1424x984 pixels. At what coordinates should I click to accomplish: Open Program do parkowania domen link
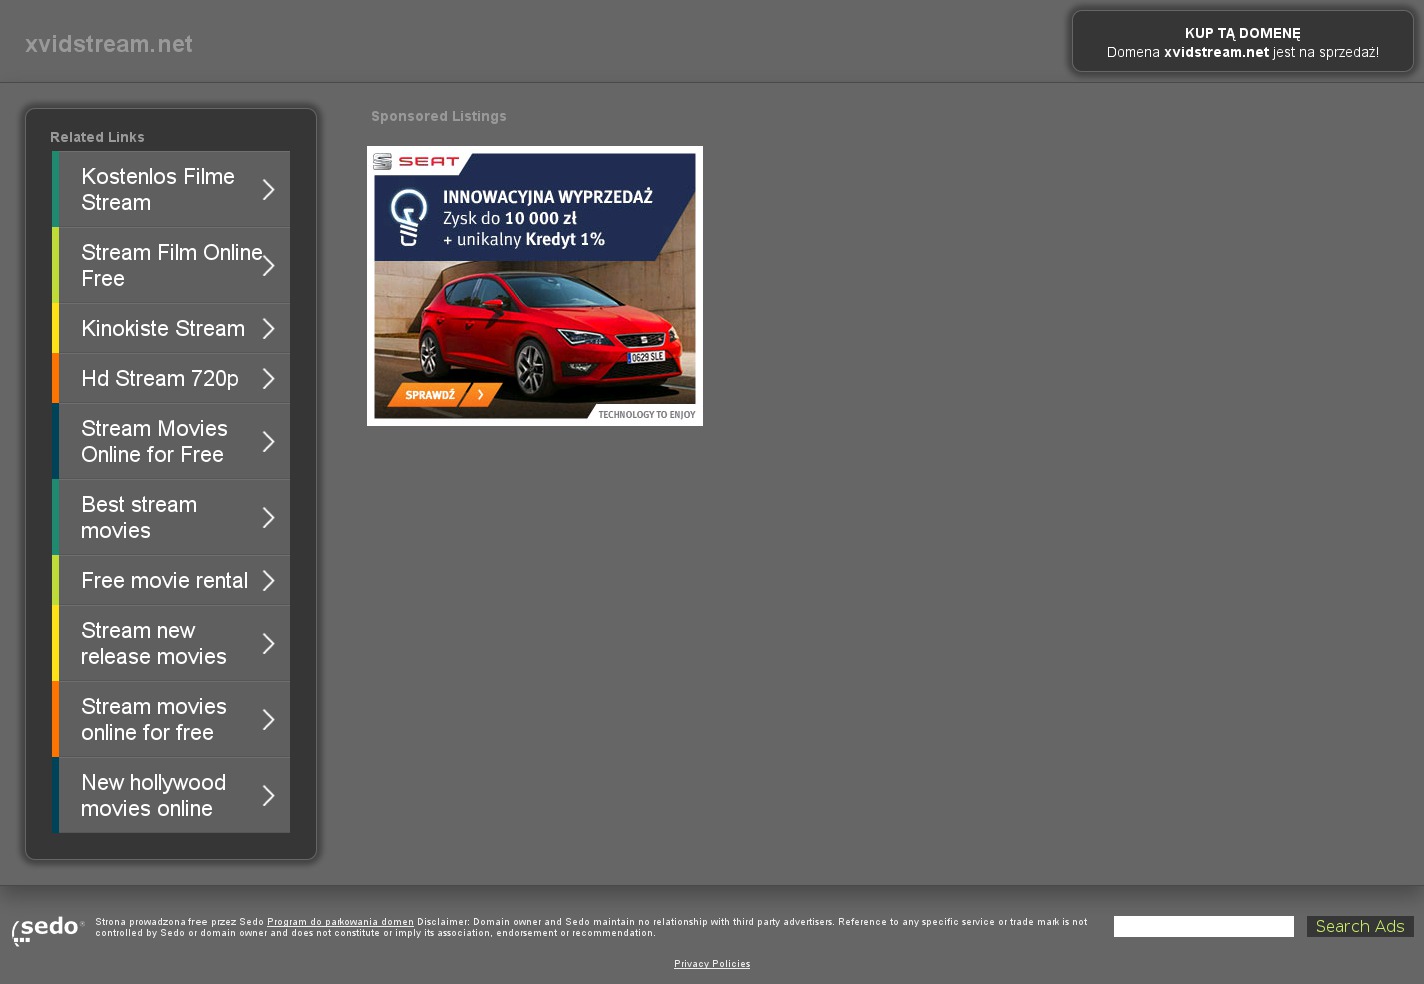(340, 922)
